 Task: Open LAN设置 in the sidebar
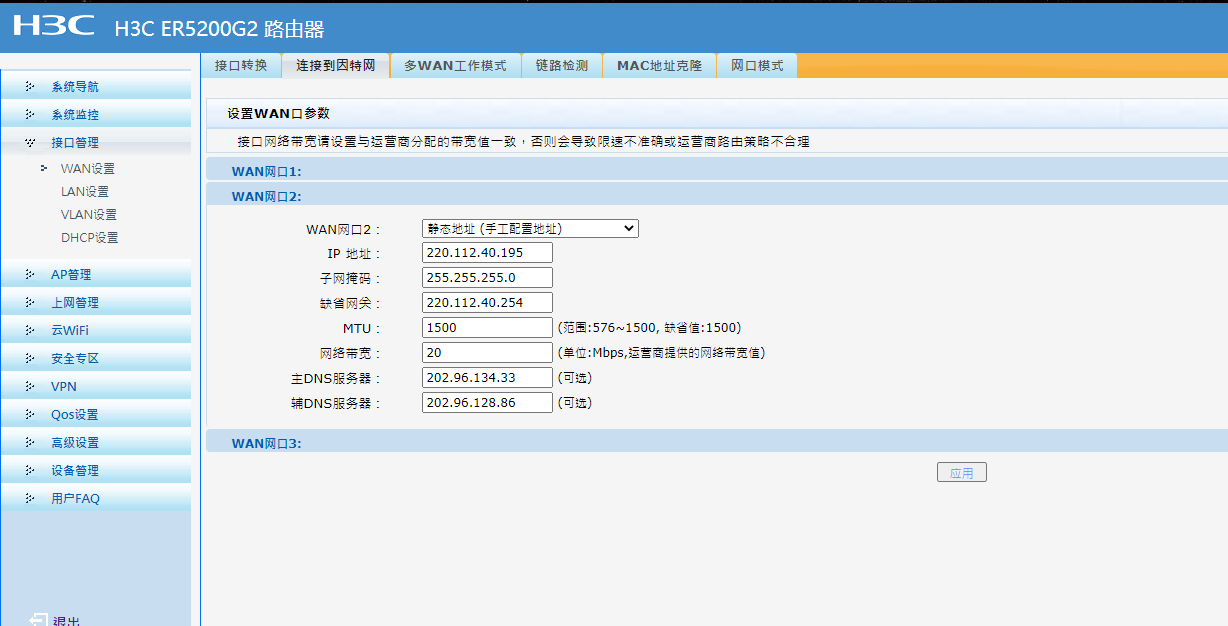click(x=85, y=192)
